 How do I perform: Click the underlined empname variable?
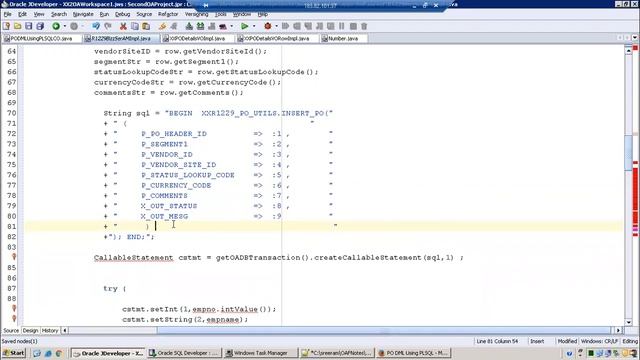click(223, 319)
